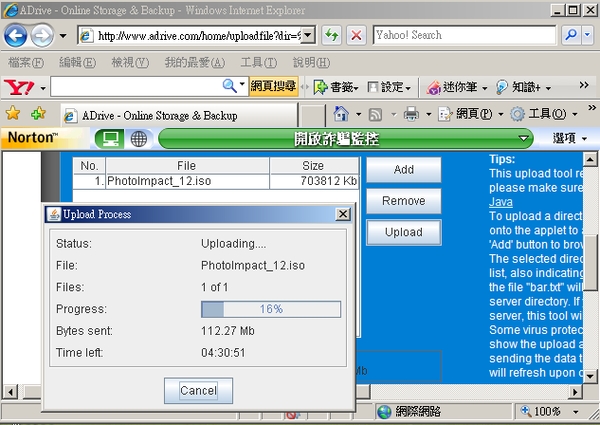Viewport: 600px width, 425px height.
Task: Click the browser Back arrow button
Action: point(15,36)
